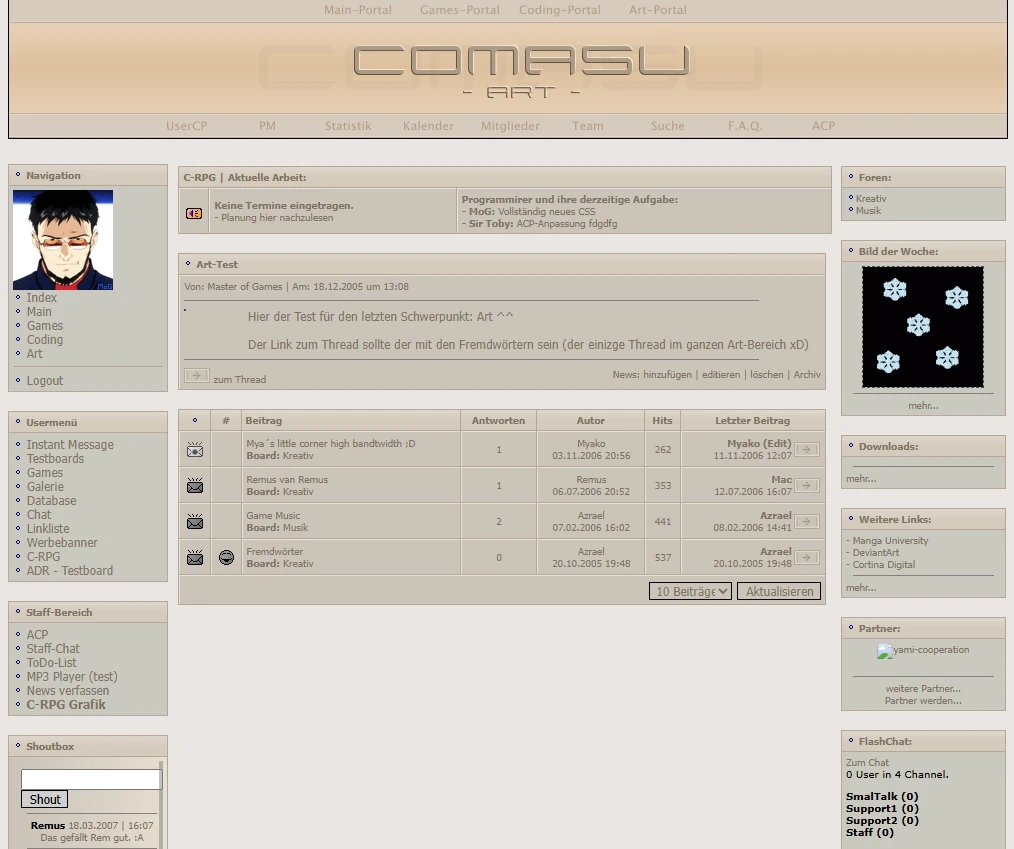Click the smiley icon in Fremdwörter row
This screenshot has height=849, width=1014.
click(226, 557)
